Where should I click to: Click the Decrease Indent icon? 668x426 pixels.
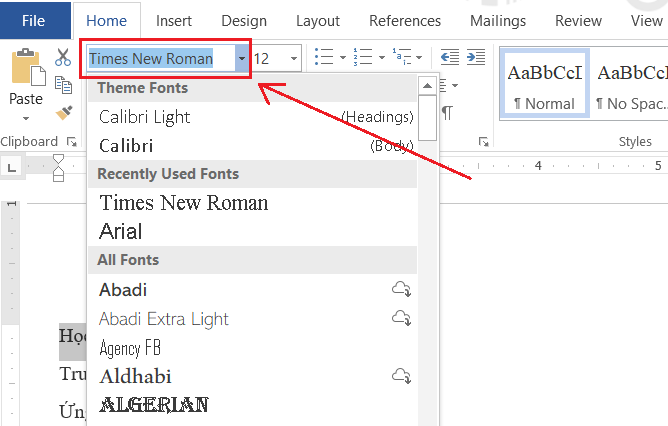click(x=449, y=58)
